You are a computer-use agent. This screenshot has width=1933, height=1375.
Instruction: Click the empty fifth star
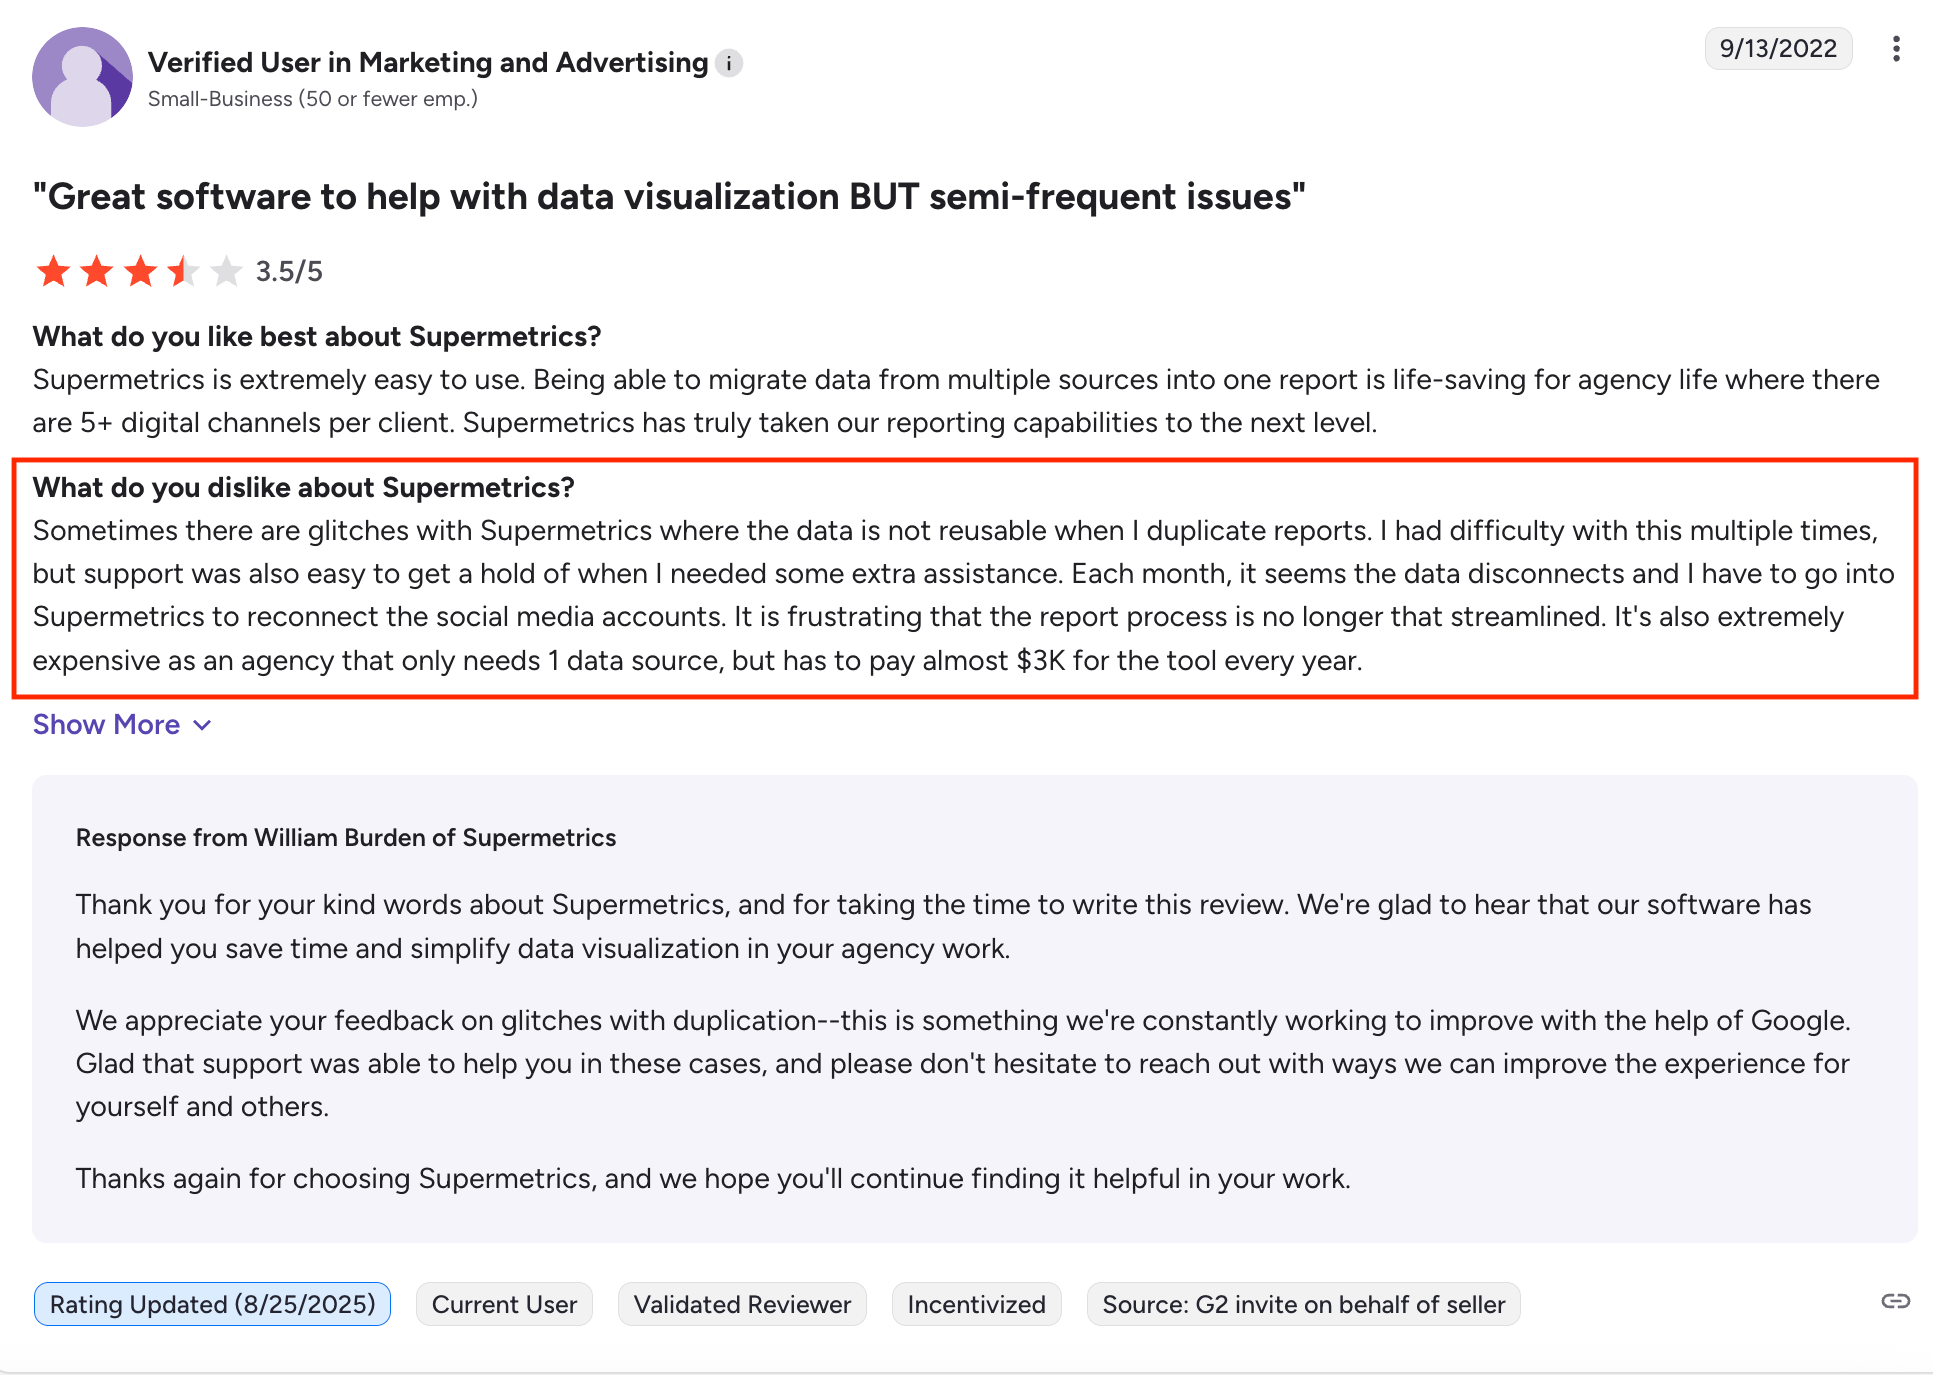tap(227, 271)
